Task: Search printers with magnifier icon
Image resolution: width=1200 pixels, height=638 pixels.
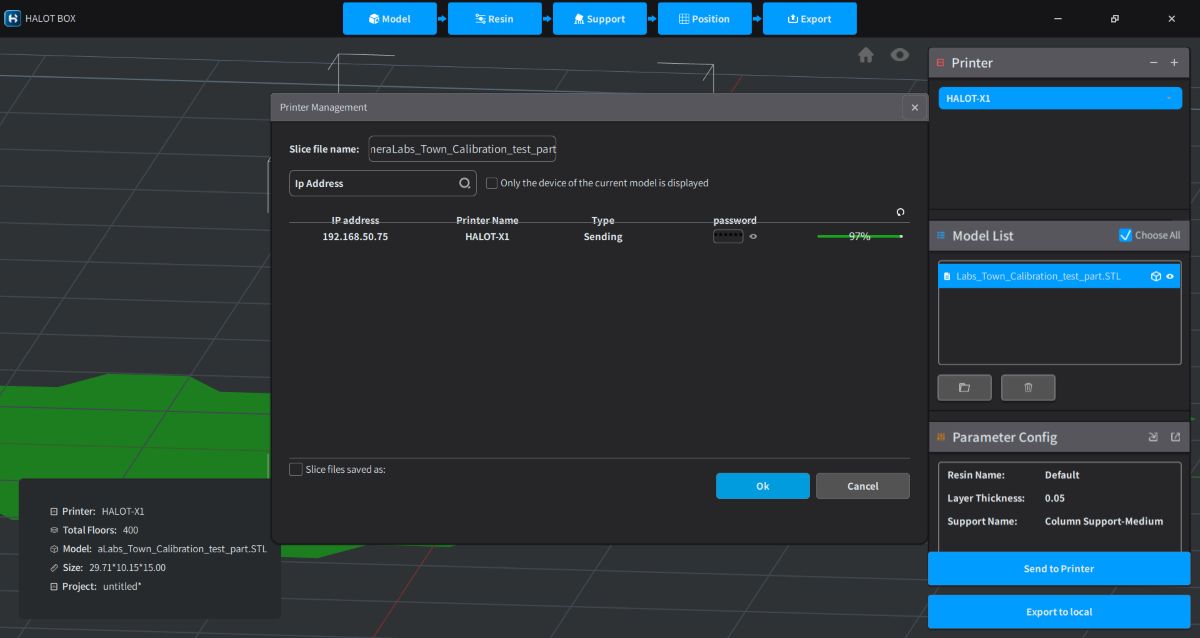Action: coord(465,183)
